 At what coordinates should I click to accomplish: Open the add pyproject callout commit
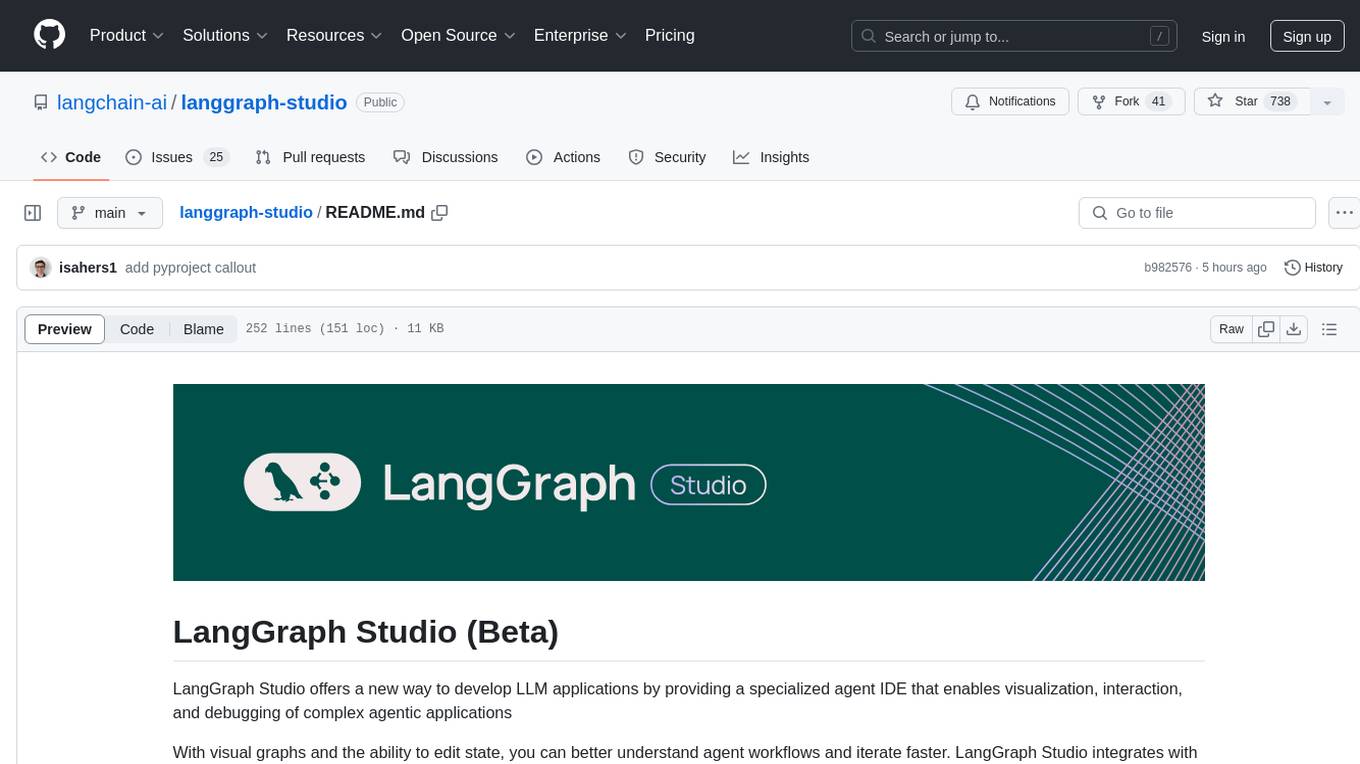click(x=191, y=268)
